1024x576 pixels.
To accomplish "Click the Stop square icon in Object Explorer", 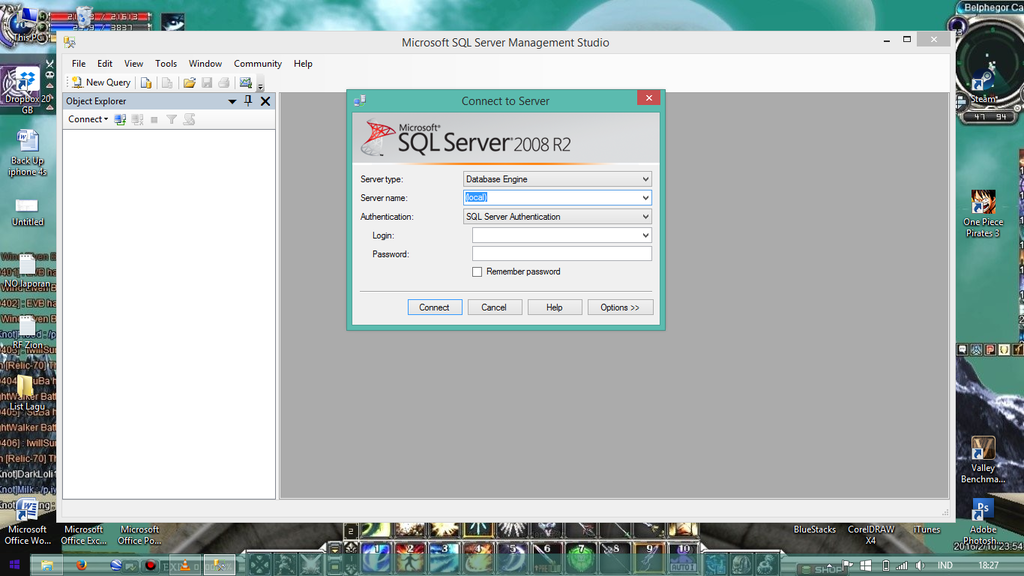I will pyautogui.click(x=154, y=120).
